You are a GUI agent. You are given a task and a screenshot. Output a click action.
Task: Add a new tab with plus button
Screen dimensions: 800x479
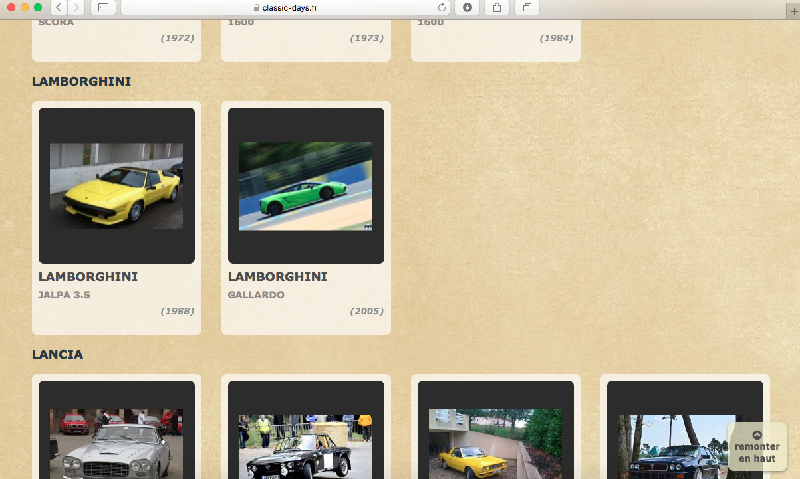tap(793, 11)
